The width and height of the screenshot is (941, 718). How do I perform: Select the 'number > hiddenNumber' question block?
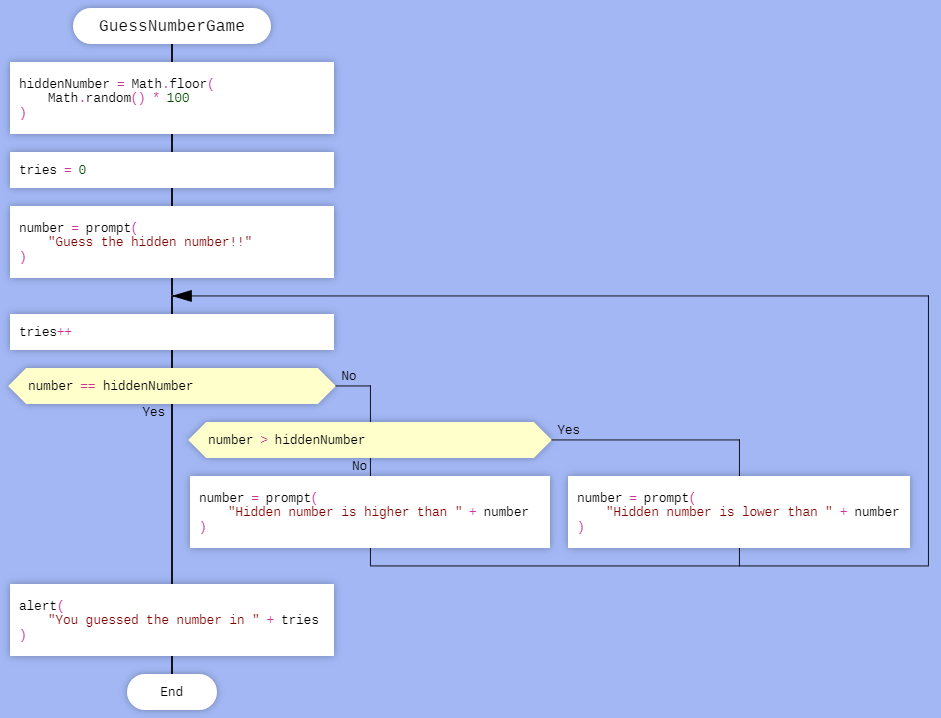pyautogui.click(x=370, y=440)
